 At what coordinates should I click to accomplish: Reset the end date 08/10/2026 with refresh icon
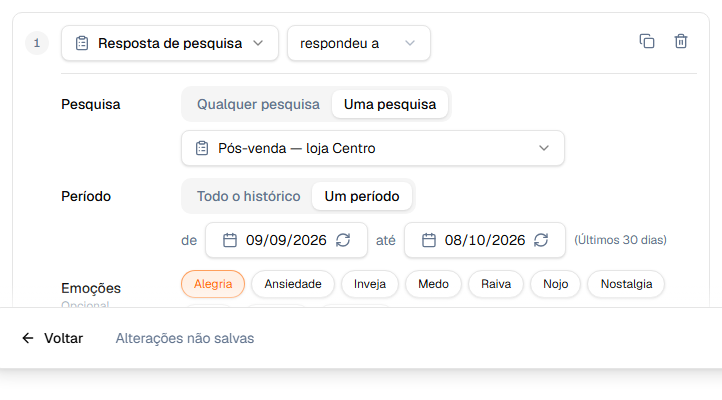point(541,240)
